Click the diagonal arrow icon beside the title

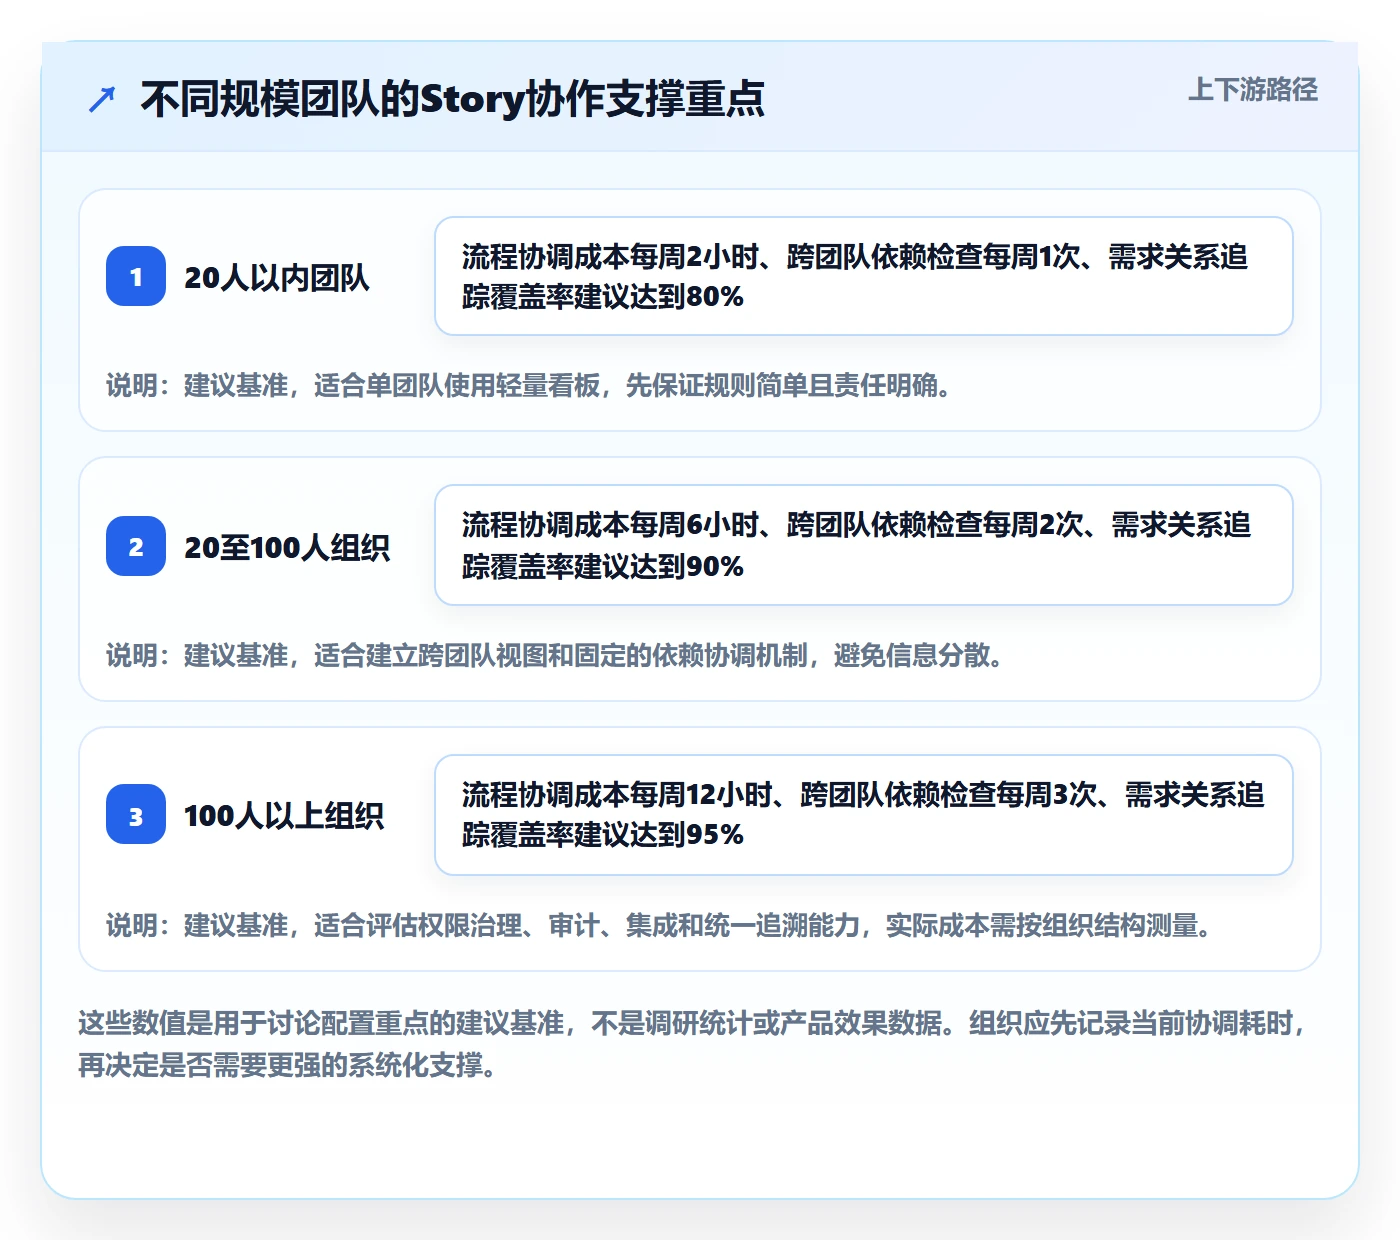click(x=102, y=99)
